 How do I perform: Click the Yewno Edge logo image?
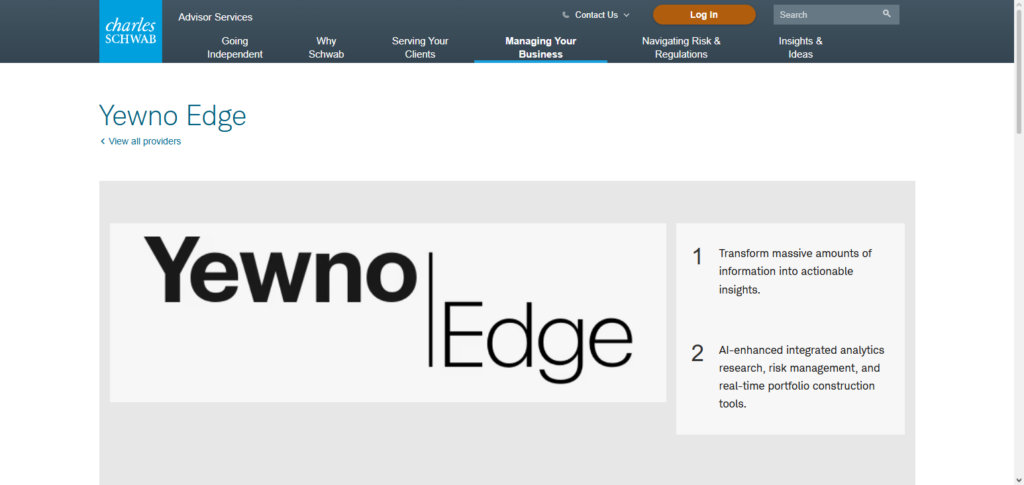pos(388,313)
